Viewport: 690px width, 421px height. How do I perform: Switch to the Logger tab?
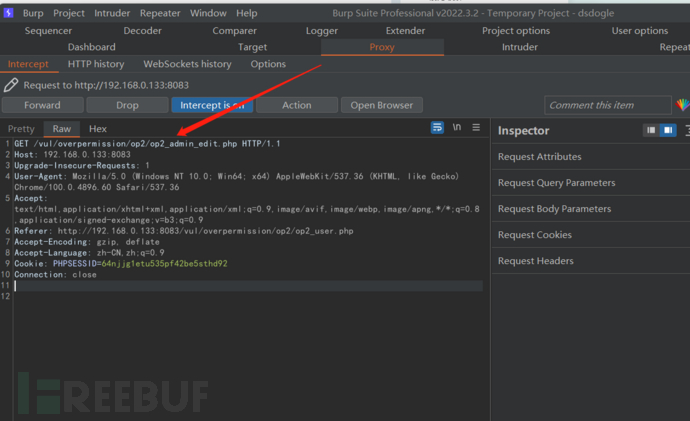pyautogui.click(x=322, y=31)
